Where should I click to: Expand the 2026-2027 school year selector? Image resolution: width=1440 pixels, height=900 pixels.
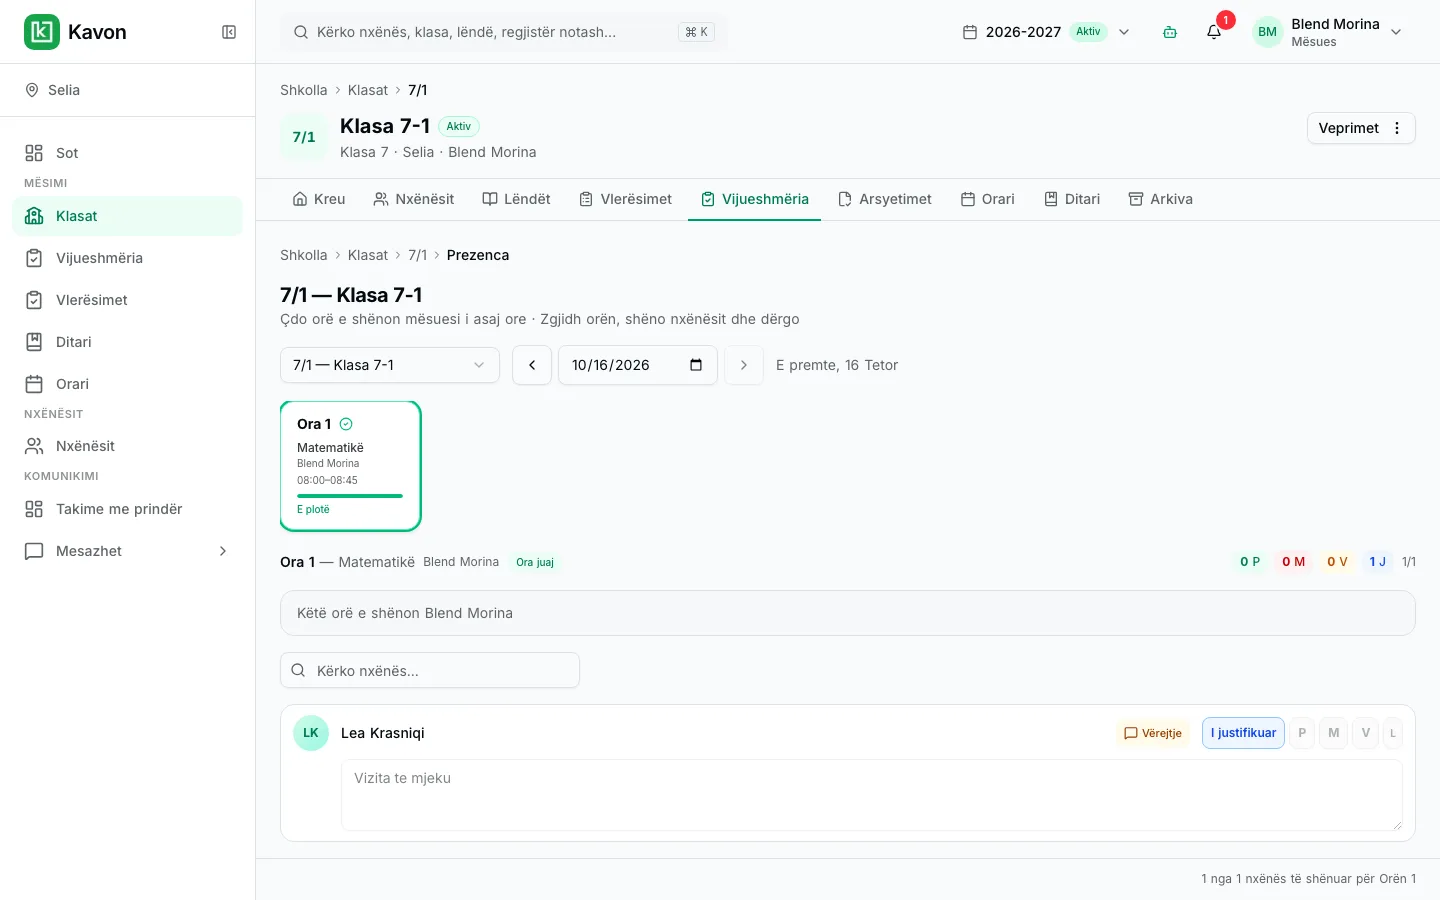click(x=1046, y=32)
